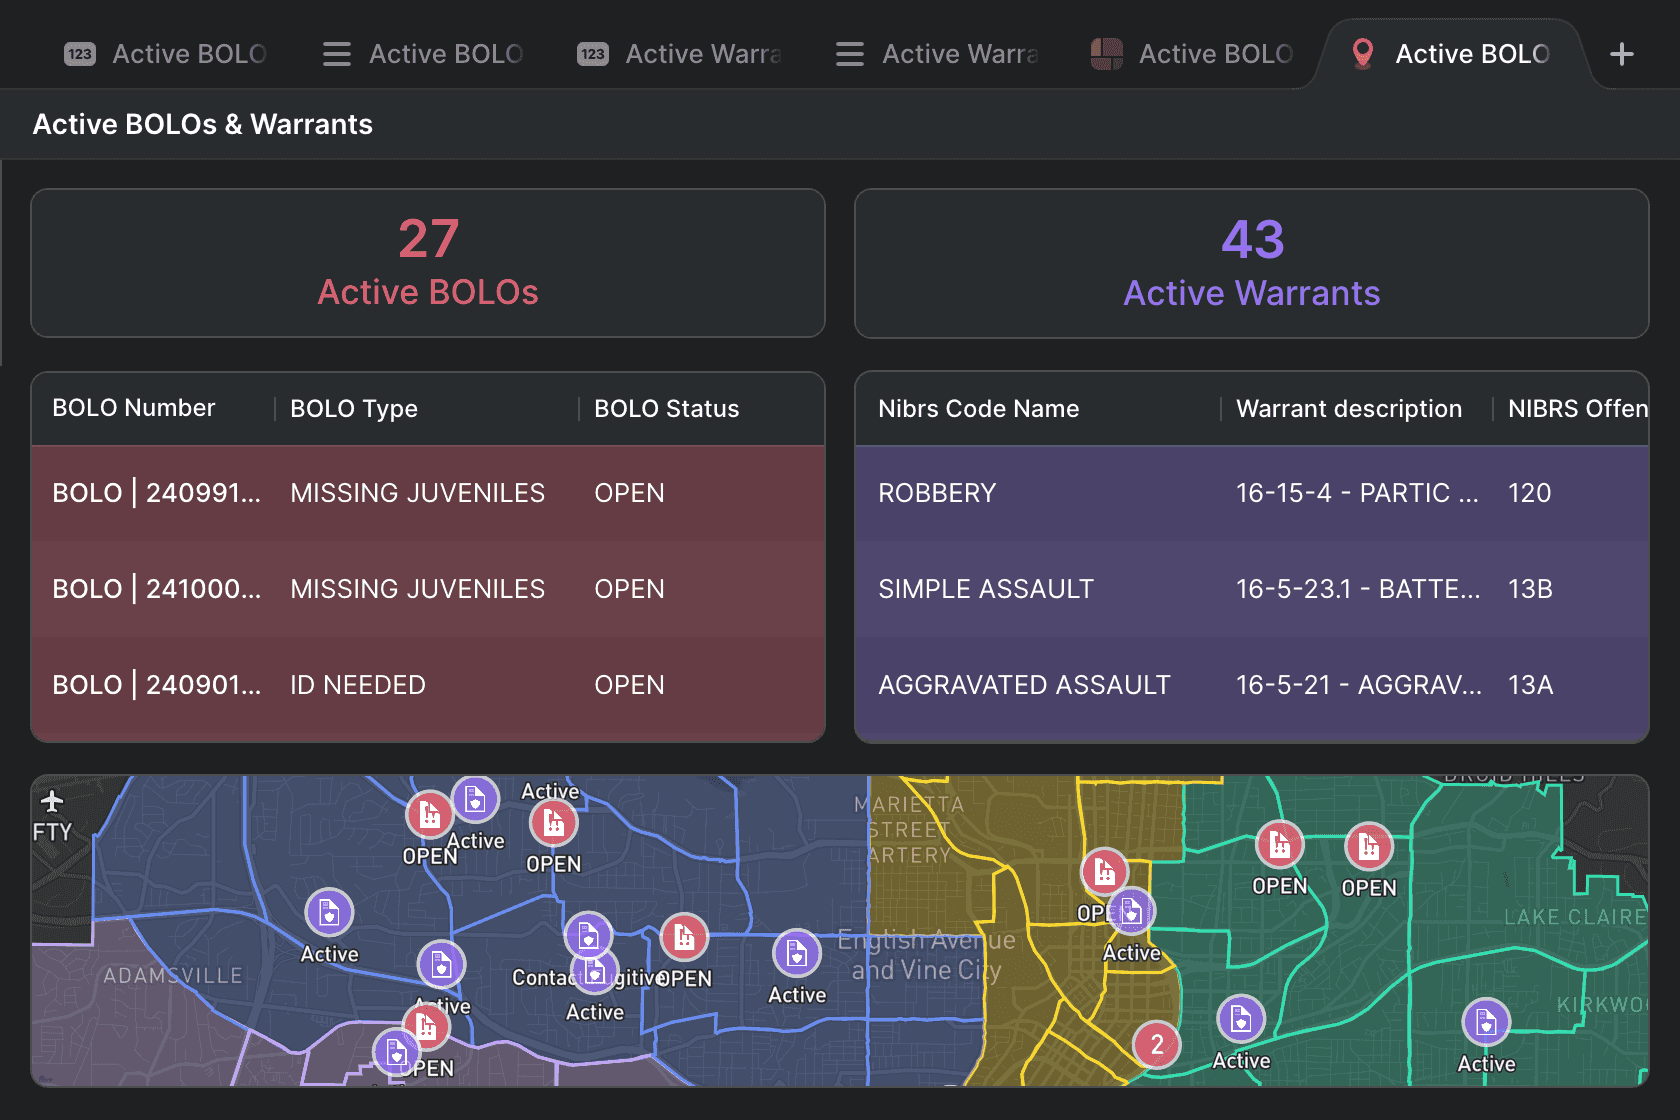The height and width of the screenshot is (1120, 1680).
Task: Click the rightmost OPEN BOLO marker on map
Action: pyautogui.click(x=1368, y=848)
